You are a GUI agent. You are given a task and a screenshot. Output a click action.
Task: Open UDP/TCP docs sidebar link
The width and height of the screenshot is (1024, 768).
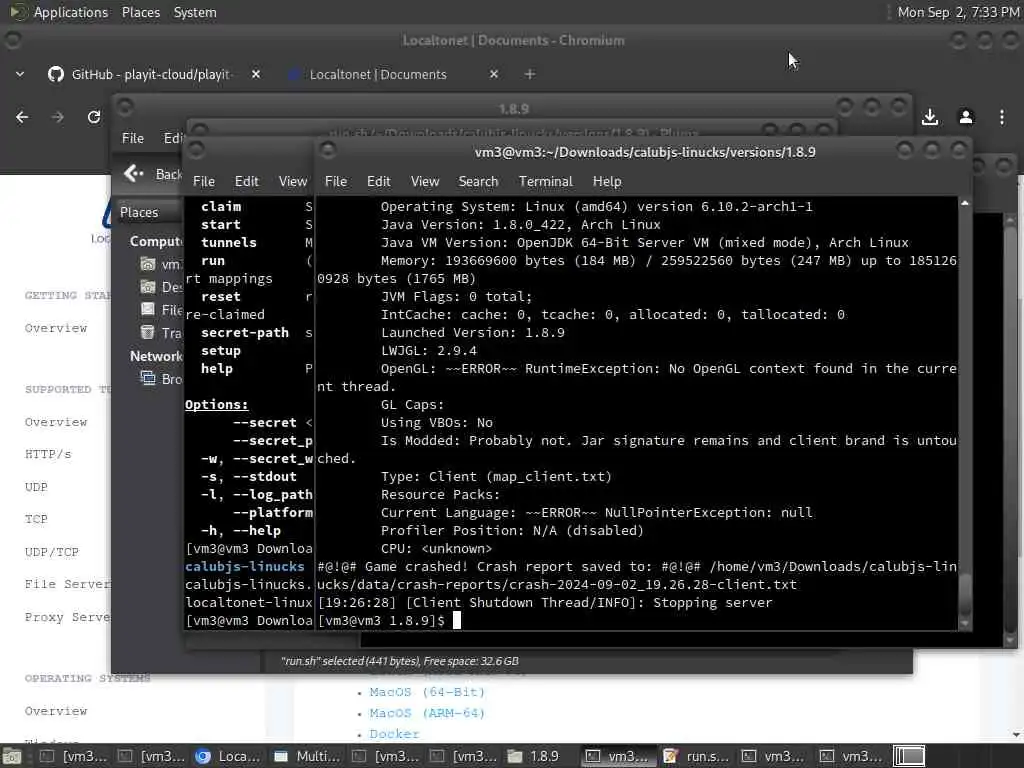[52, 552]
